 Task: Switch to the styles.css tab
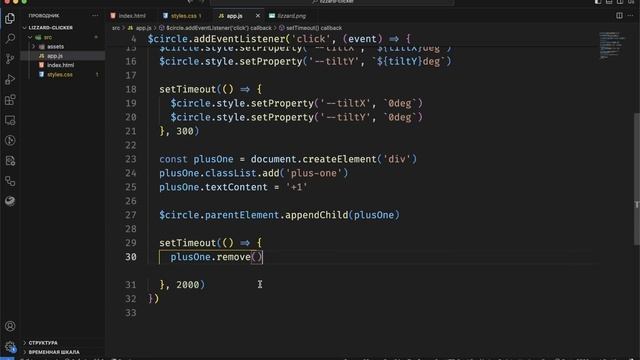coord(183,16)
